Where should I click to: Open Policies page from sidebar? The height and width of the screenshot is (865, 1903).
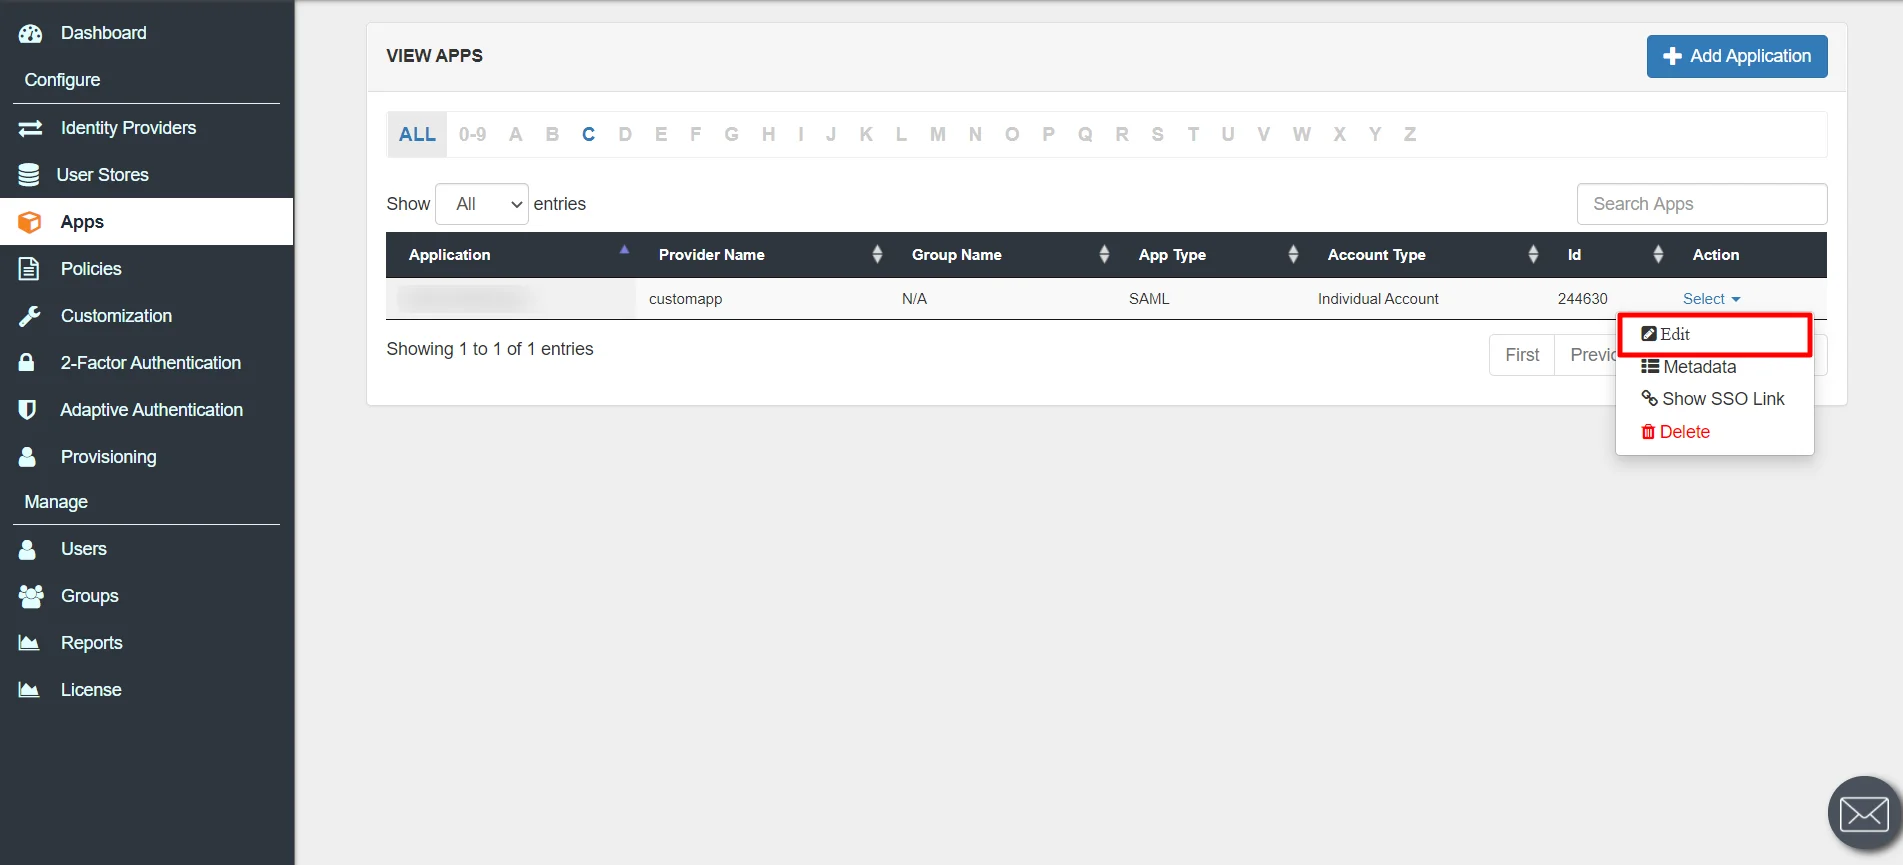click(91, 269)
